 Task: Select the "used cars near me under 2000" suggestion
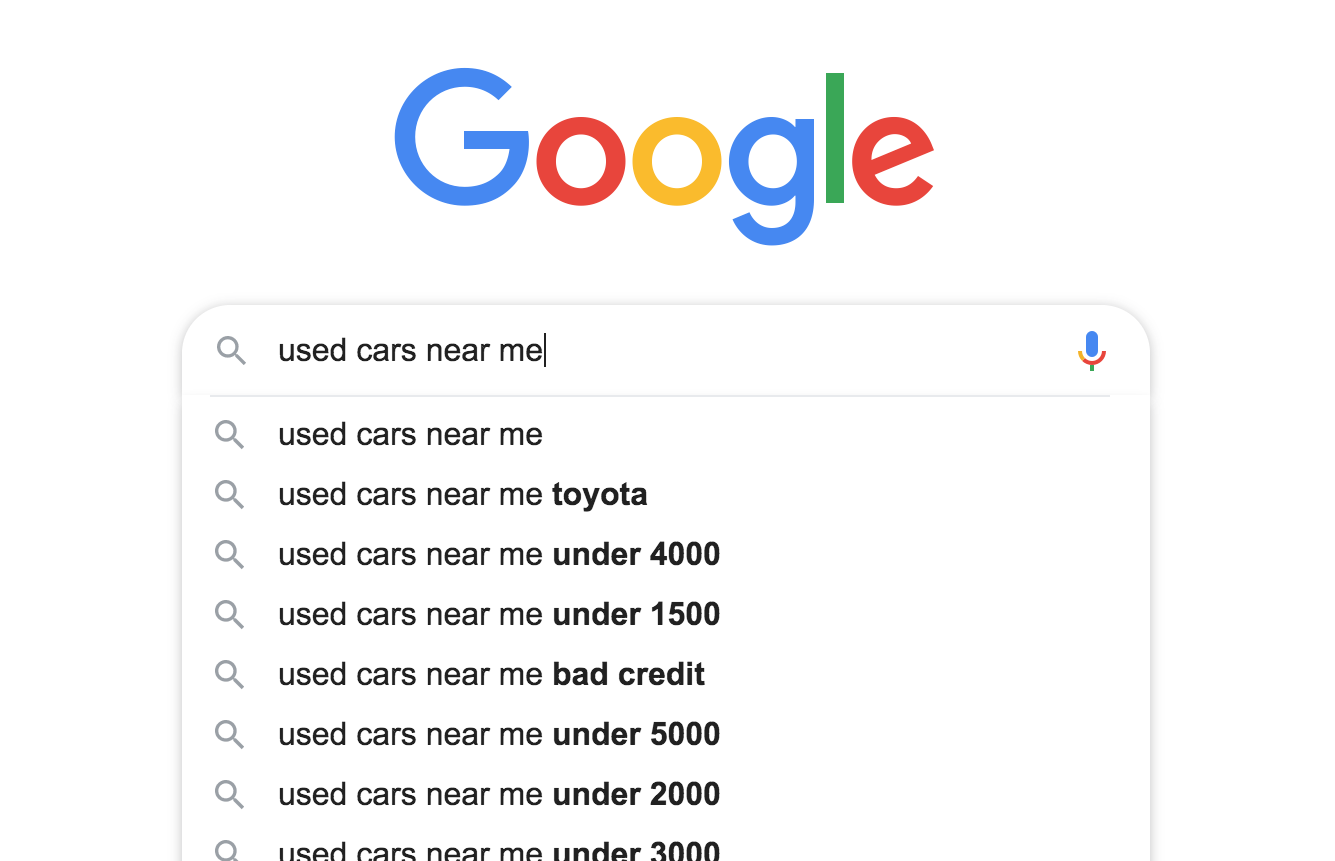click(498, 794)
